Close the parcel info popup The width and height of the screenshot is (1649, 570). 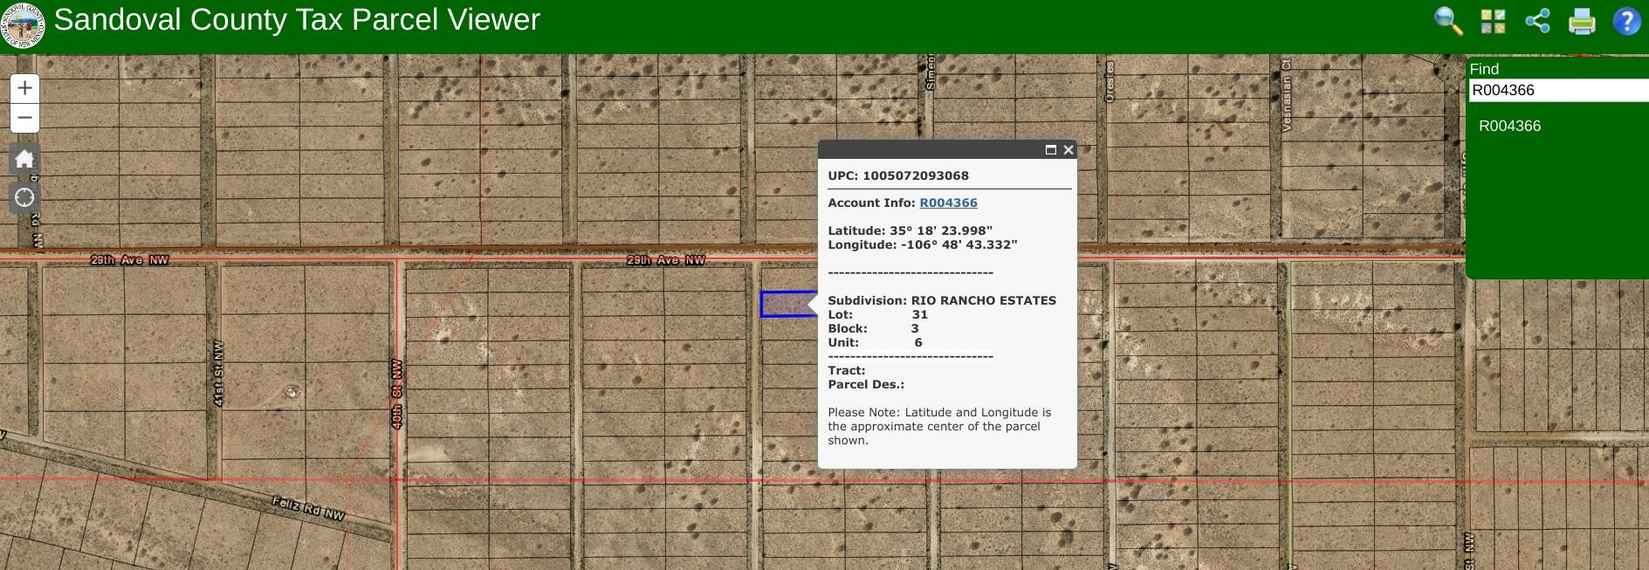click(x=1068, y=150)
